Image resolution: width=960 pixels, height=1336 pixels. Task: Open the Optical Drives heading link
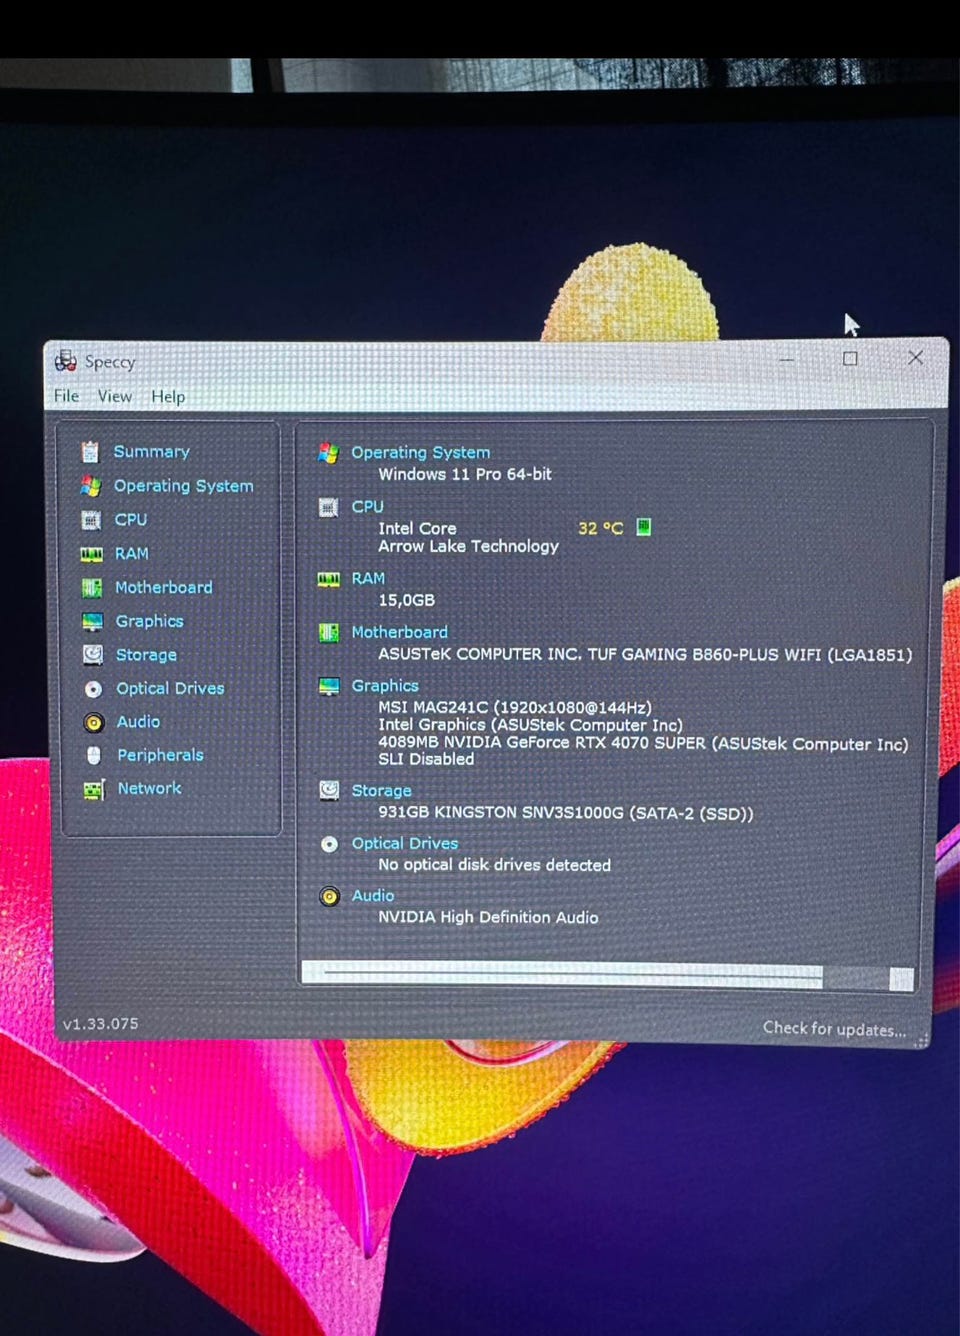[x=404, y=844]
